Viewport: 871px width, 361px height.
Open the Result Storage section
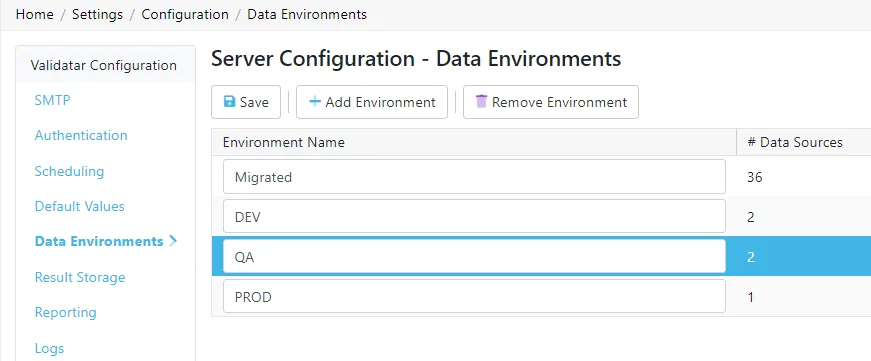[80, 277]
